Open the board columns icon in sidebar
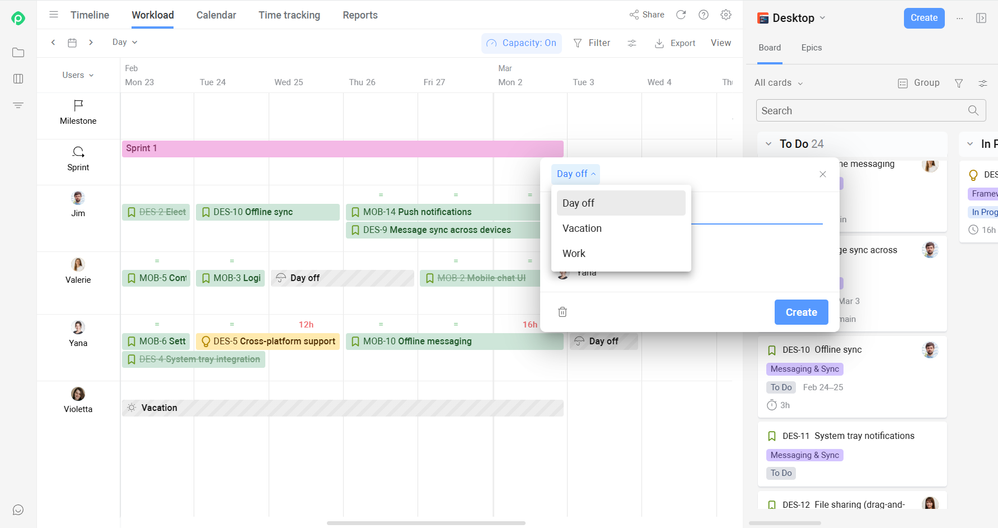This screenshot has height=528, width=998. click(18, 79)
